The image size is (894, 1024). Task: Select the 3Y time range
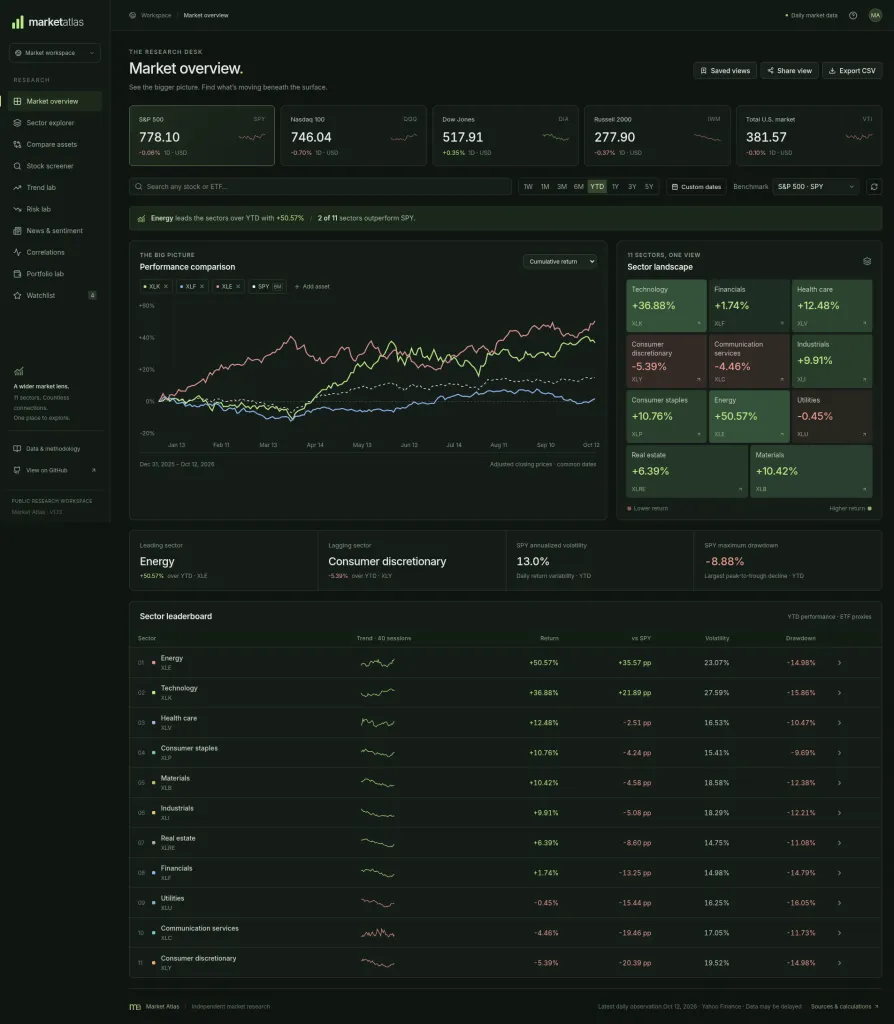(632, 187)
